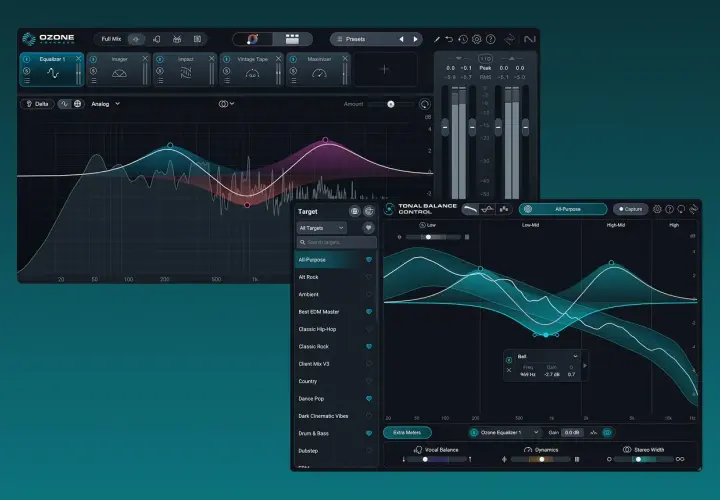Viewport: 720px width, 500px height.
Task: Go to the next preset arrow
Action: pyautogui.click(x=416, y=39)
